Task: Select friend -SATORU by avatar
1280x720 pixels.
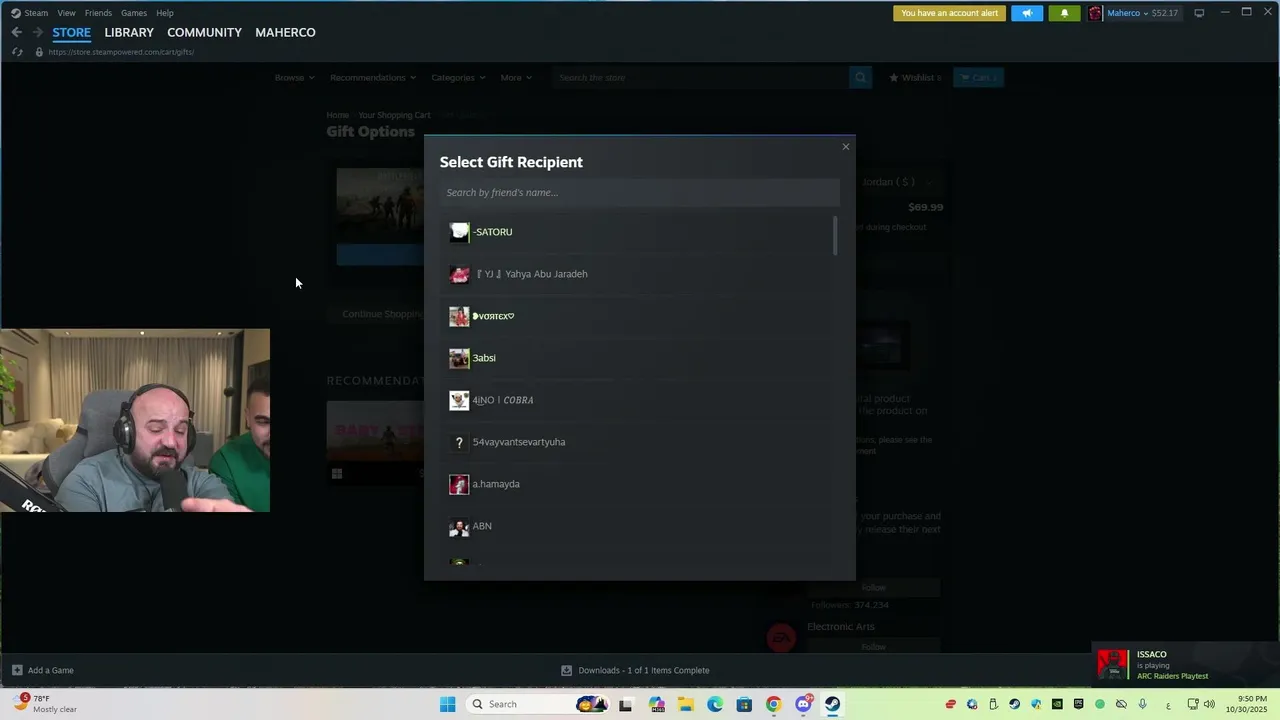Action: pos(459,232)
